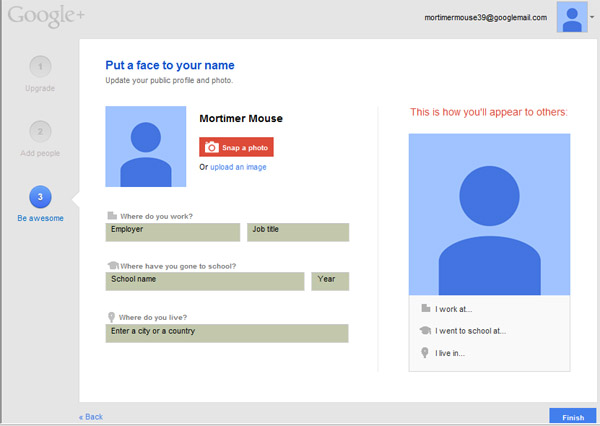Screen dimensions: 600x426
Task: Focus the Employer field
Action: click(173, 232)
